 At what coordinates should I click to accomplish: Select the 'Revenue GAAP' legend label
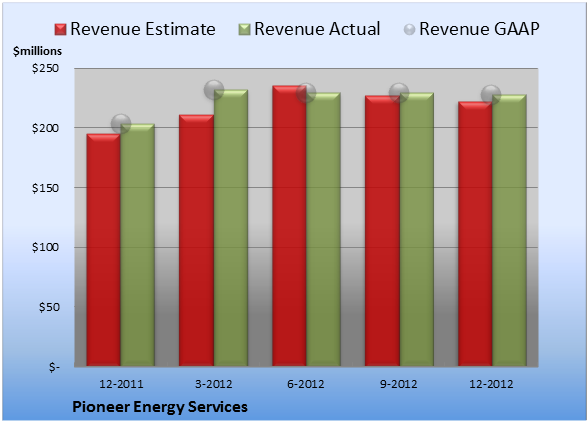[x=479, y=29]
